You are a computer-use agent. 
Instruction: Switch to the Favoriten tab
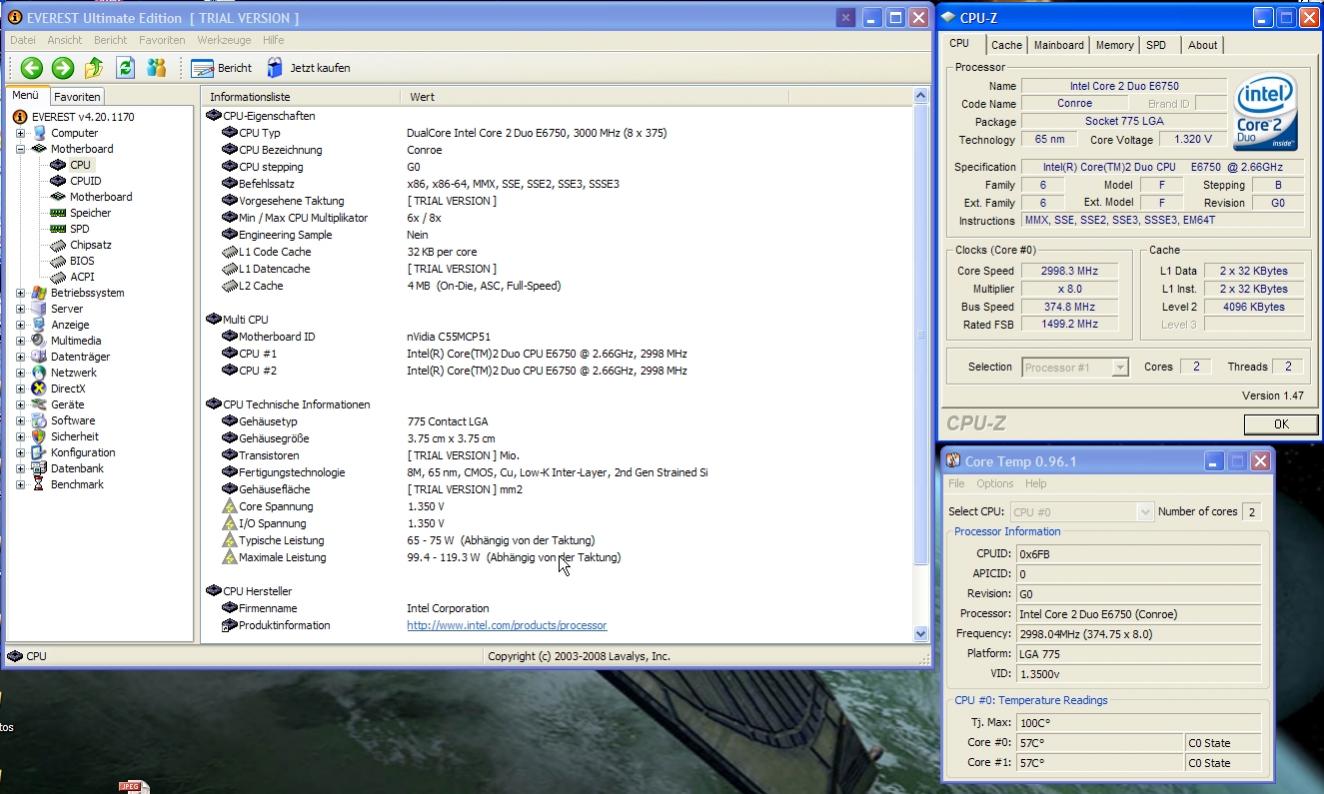tap(77, 97)
